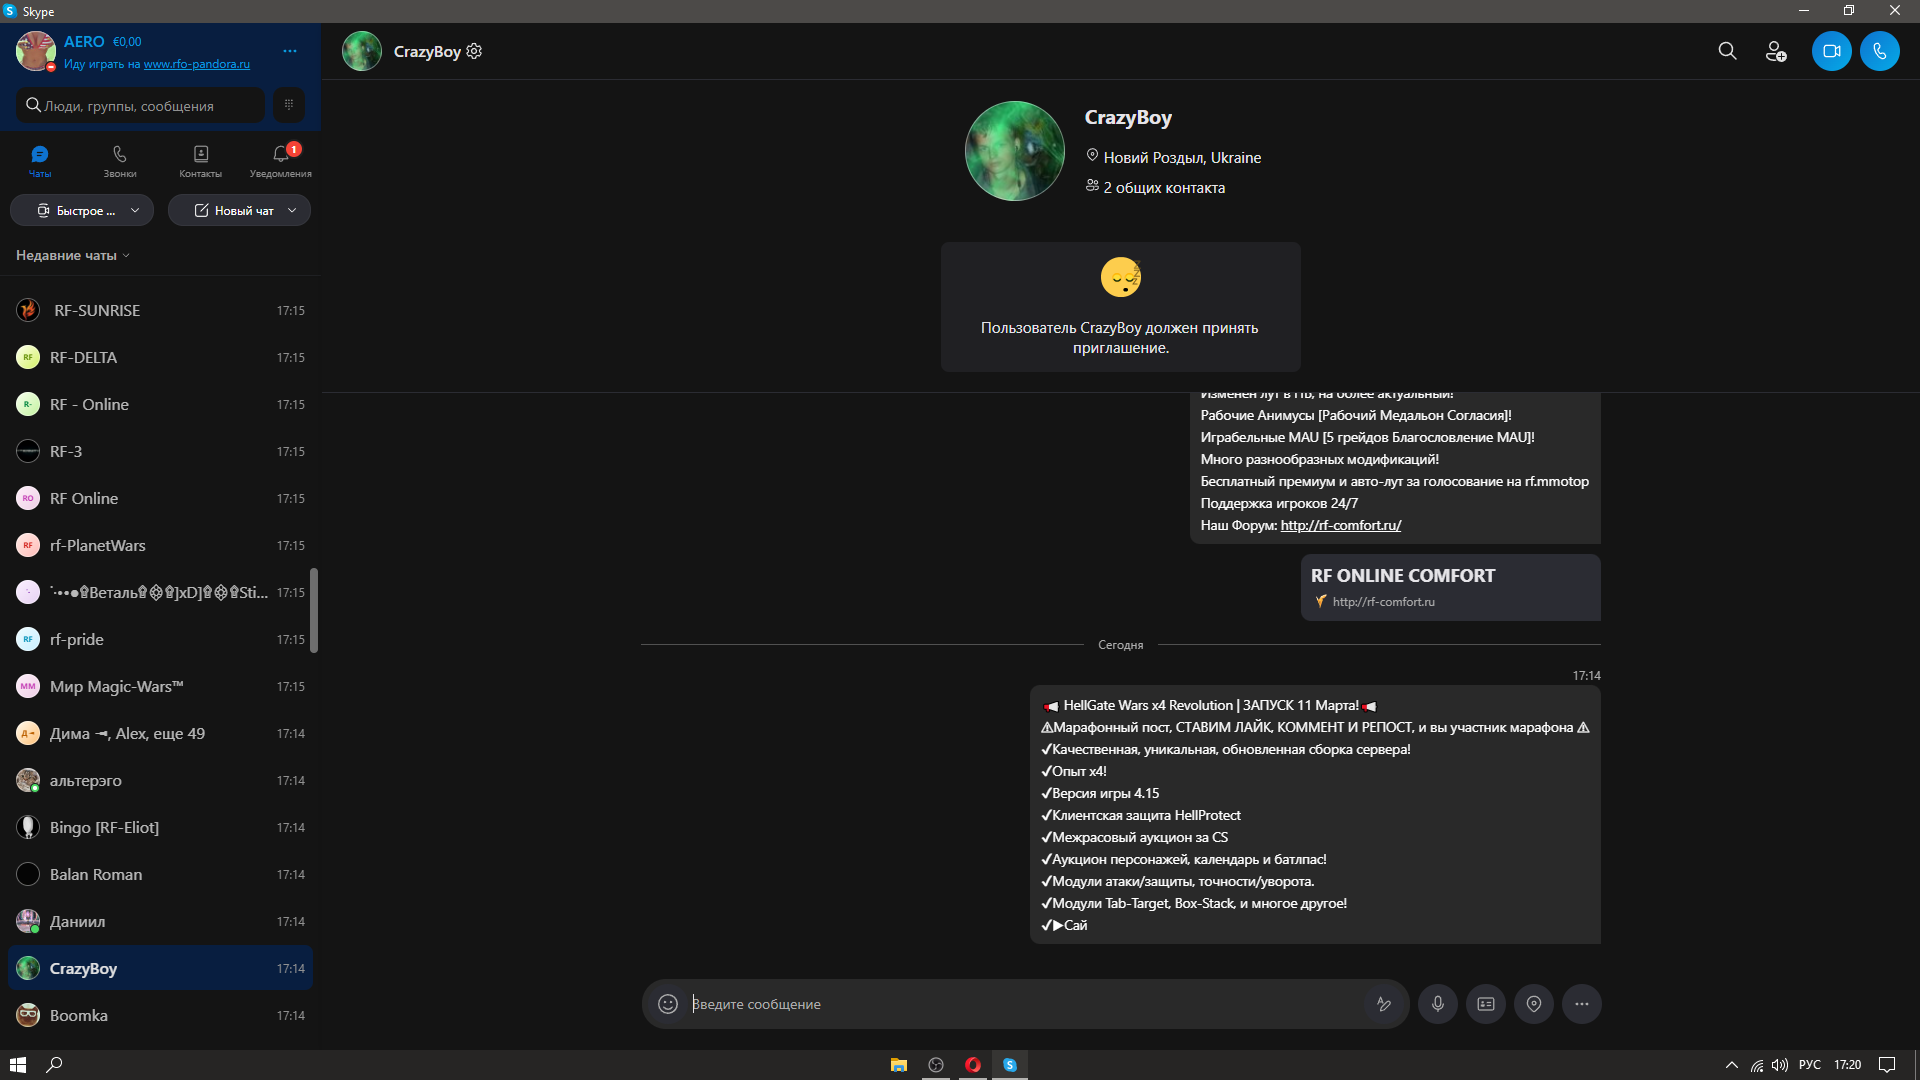Open File Explorer from taskbar

pos(898,1065)
